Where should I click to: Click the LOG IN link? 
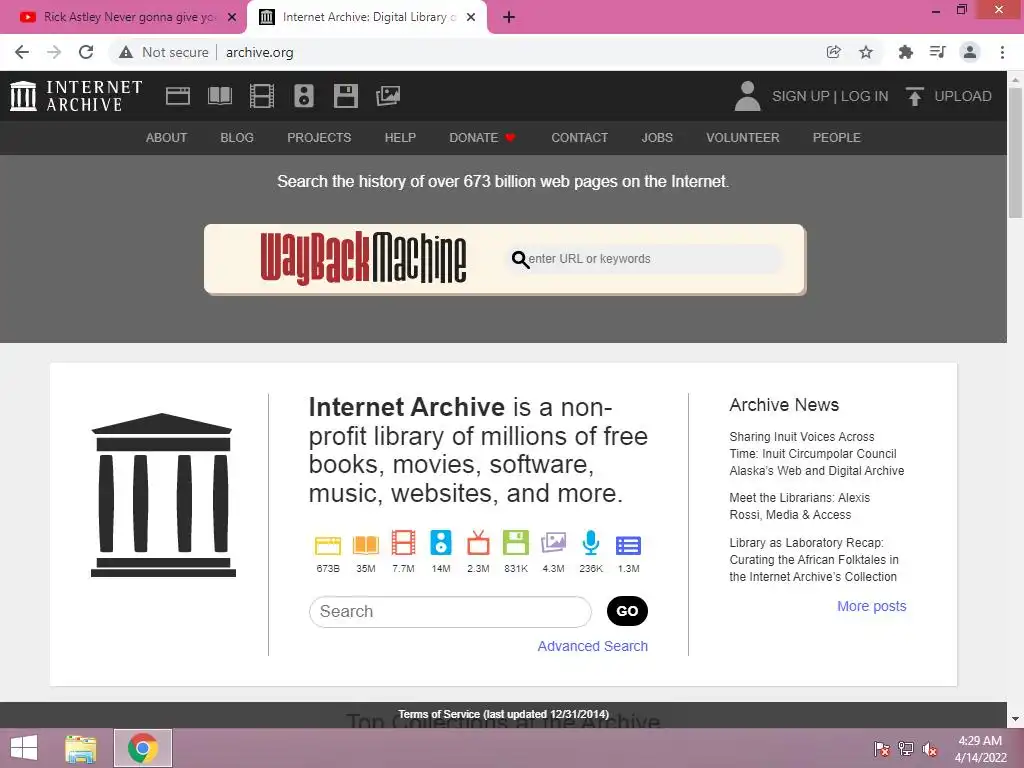pyautogui.click(x=865, y=96)
